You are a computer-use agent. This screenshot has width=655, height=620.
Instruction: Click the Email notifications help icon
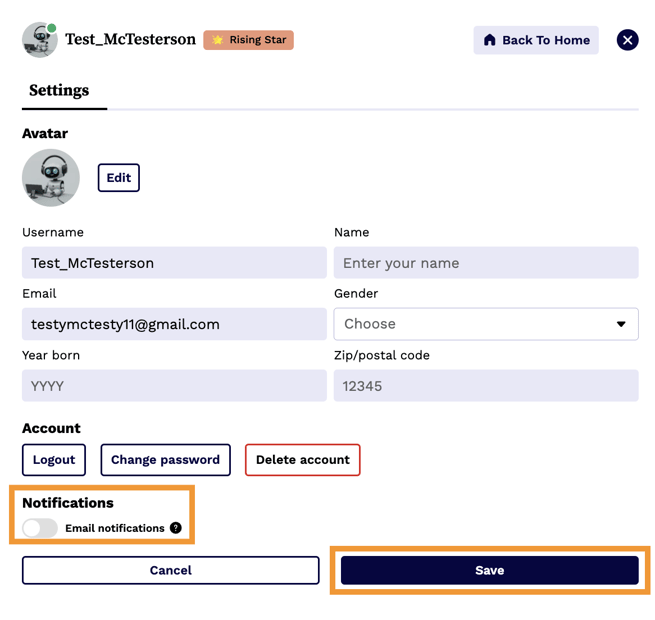click(176, 528)
